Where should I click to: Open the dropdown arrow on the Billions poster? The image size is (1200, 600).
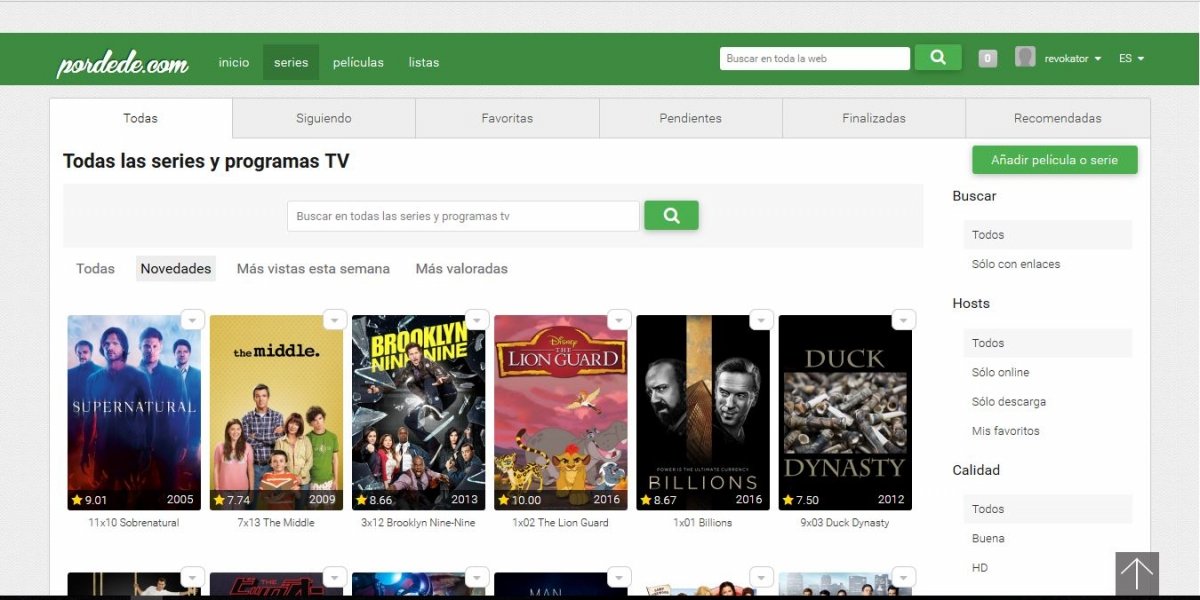coord(762,320)
